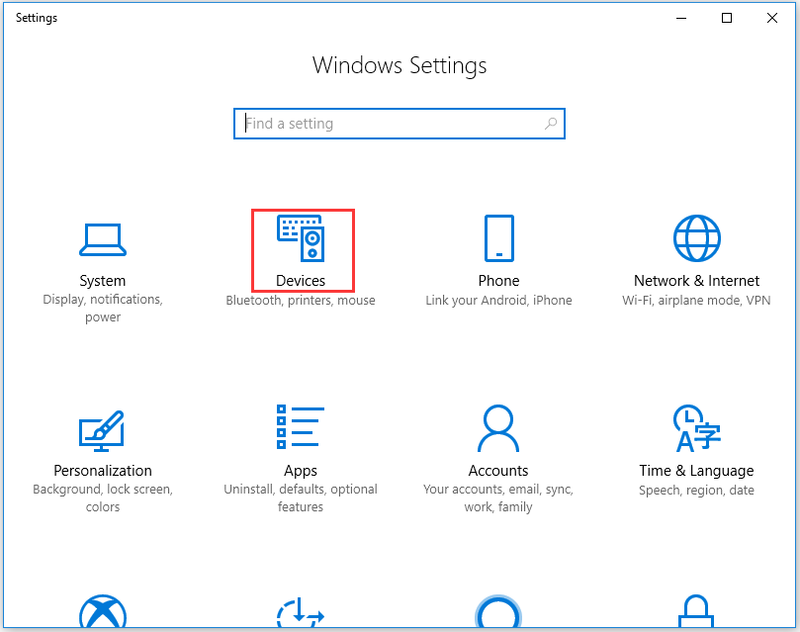
Task: Click "Wi-Fi, airplane mode, VPN" description
Action: click(696, 300)
